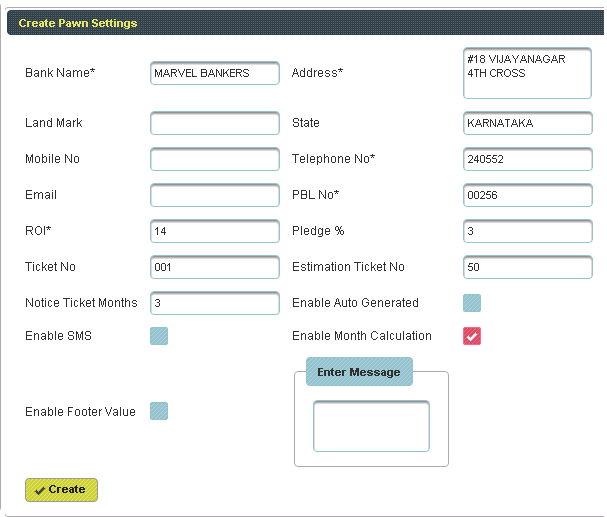Click the State input field
The image size is (607, 517).
[x=527, y=123]
